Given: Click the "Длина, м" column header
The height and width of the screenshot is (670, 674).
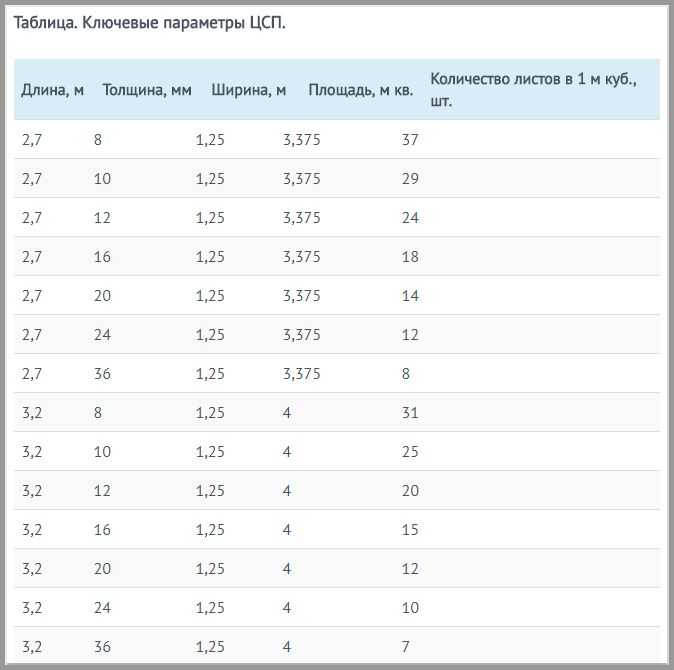Looking at the screenshot, I should [52, 90].
